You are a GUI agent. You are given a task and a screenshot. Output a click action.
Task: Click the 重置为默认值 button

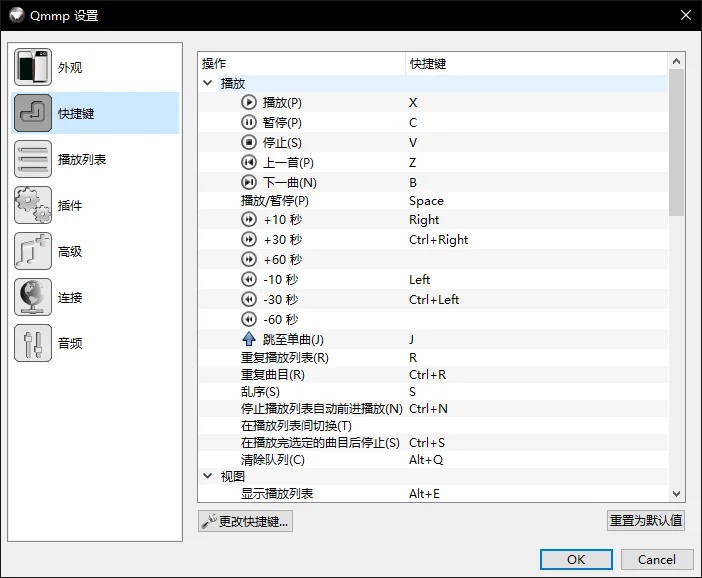[646, 520]
